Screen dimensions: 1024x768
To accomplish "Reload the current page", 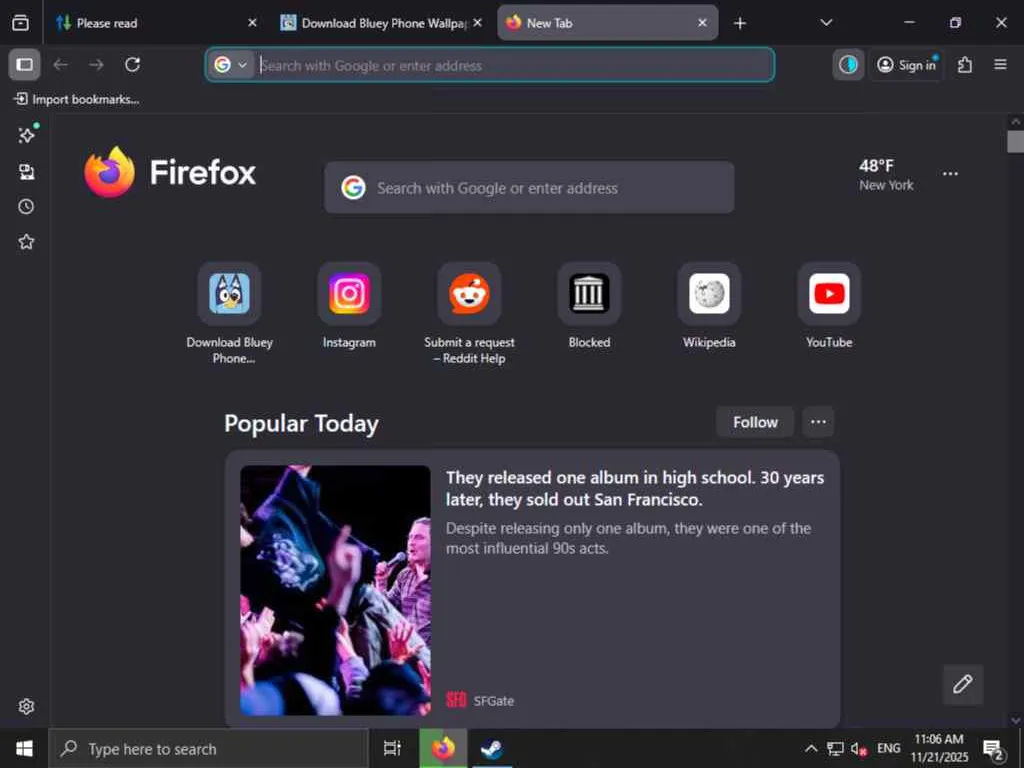I will (x=133, y=65).
